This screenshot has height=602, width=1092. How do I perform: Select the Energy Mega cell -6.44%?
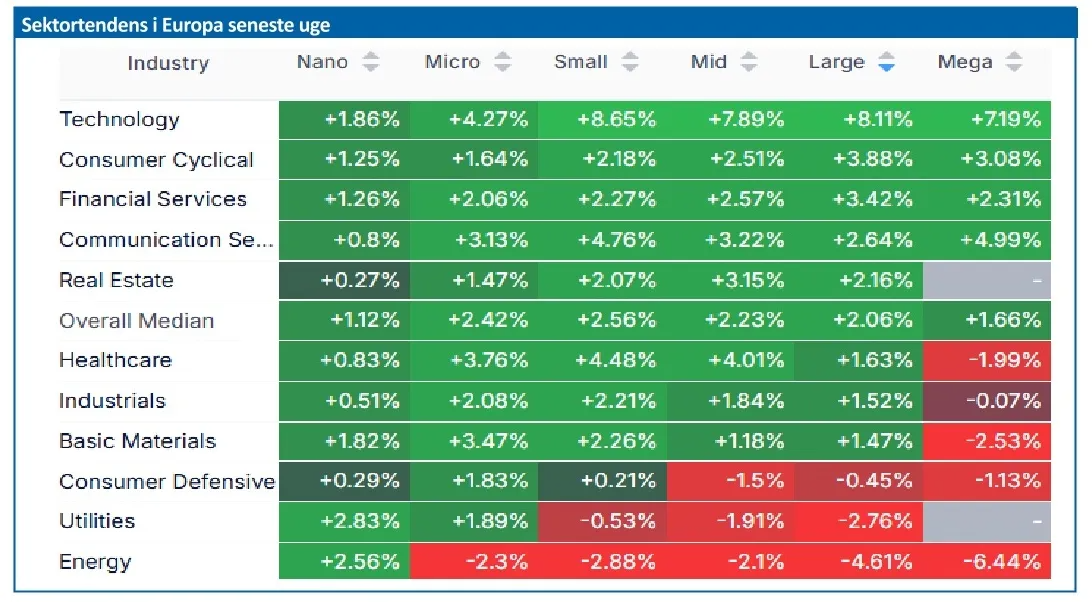pos(987,562)
